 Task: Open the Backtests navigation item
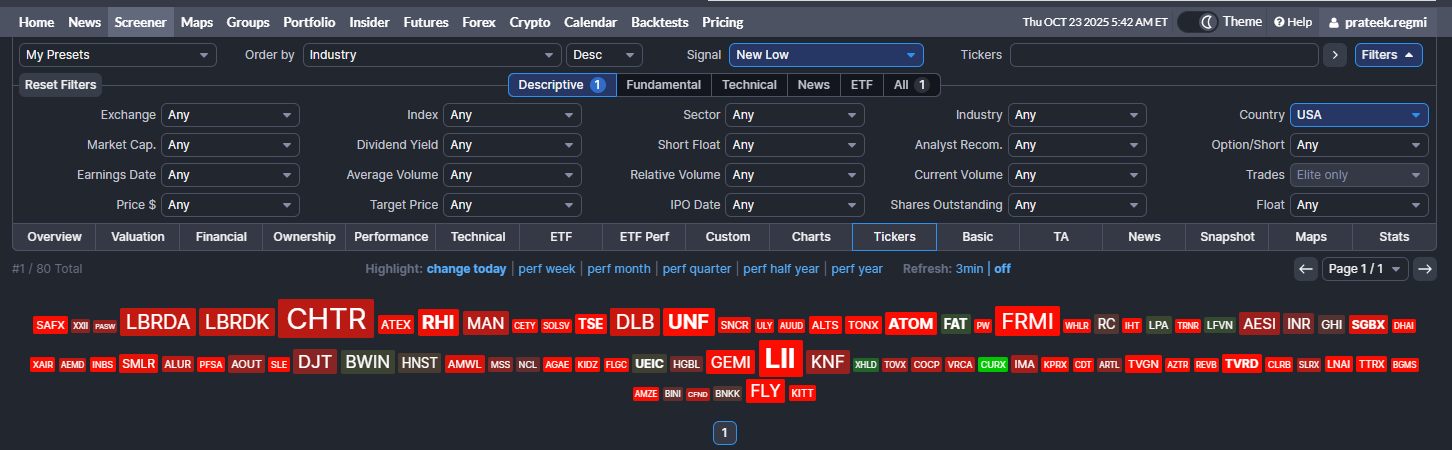click(660, 22)
